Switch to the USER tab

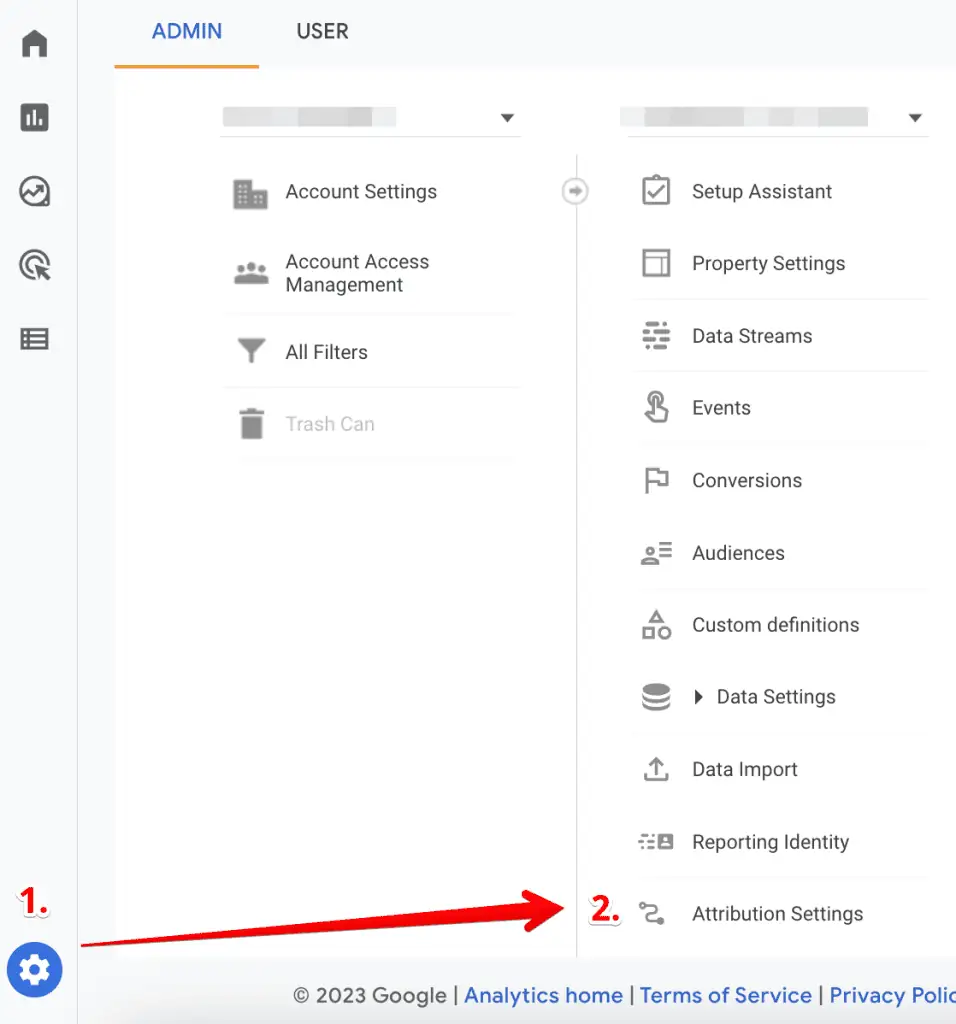tap(321, 31)
